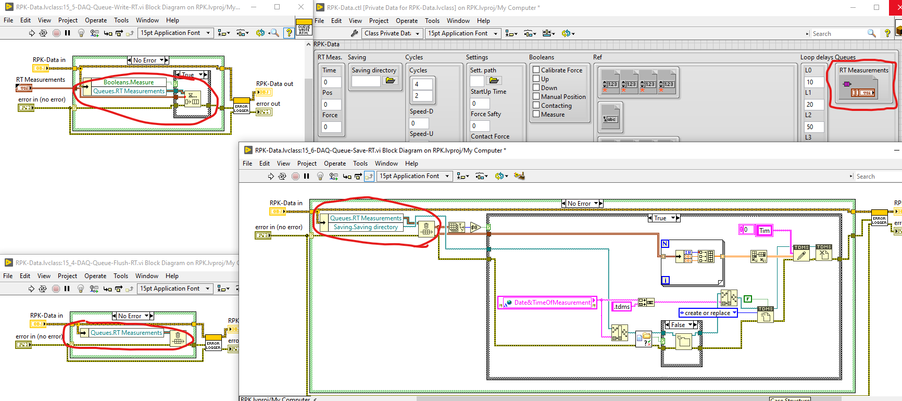This screenshot has width=902, height=401.
Task: Click Search field in RPK-Data.ctl toolbar
Action: click(x=838, y=33)
